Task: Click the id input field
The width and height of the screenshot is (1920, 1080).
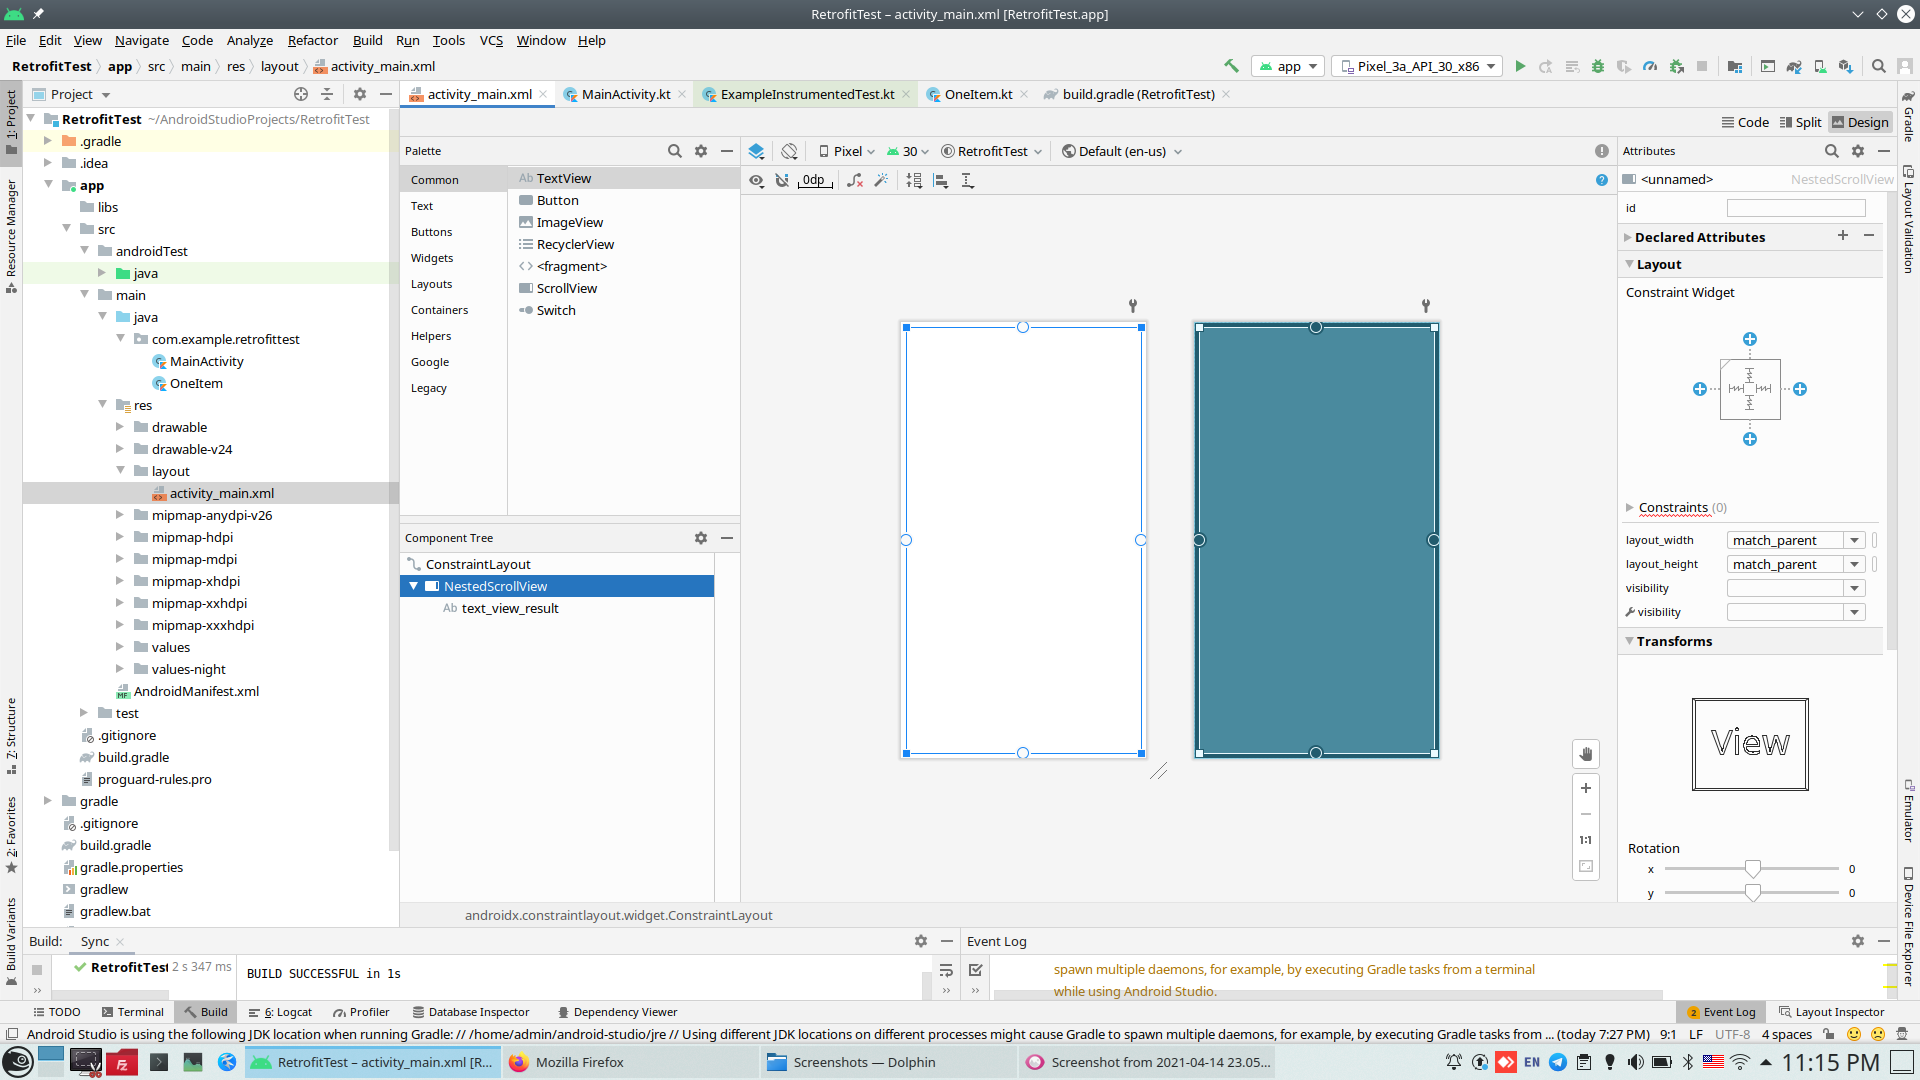Action: pyautogui.click(x=1795, y=208)
